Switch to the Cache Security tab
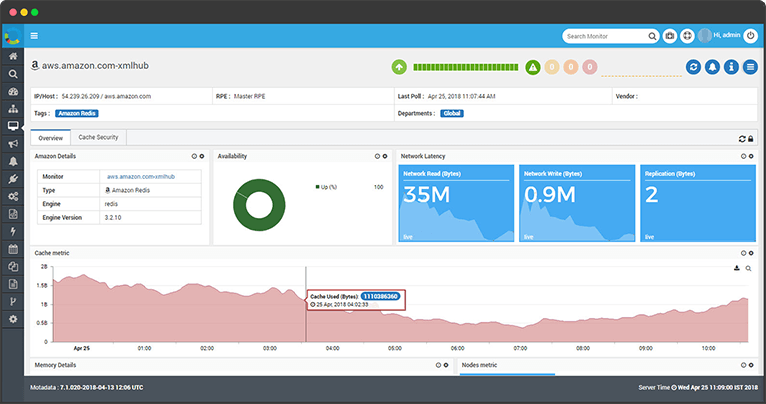Viewport: 766px width, 404px height. pos(99,137)
